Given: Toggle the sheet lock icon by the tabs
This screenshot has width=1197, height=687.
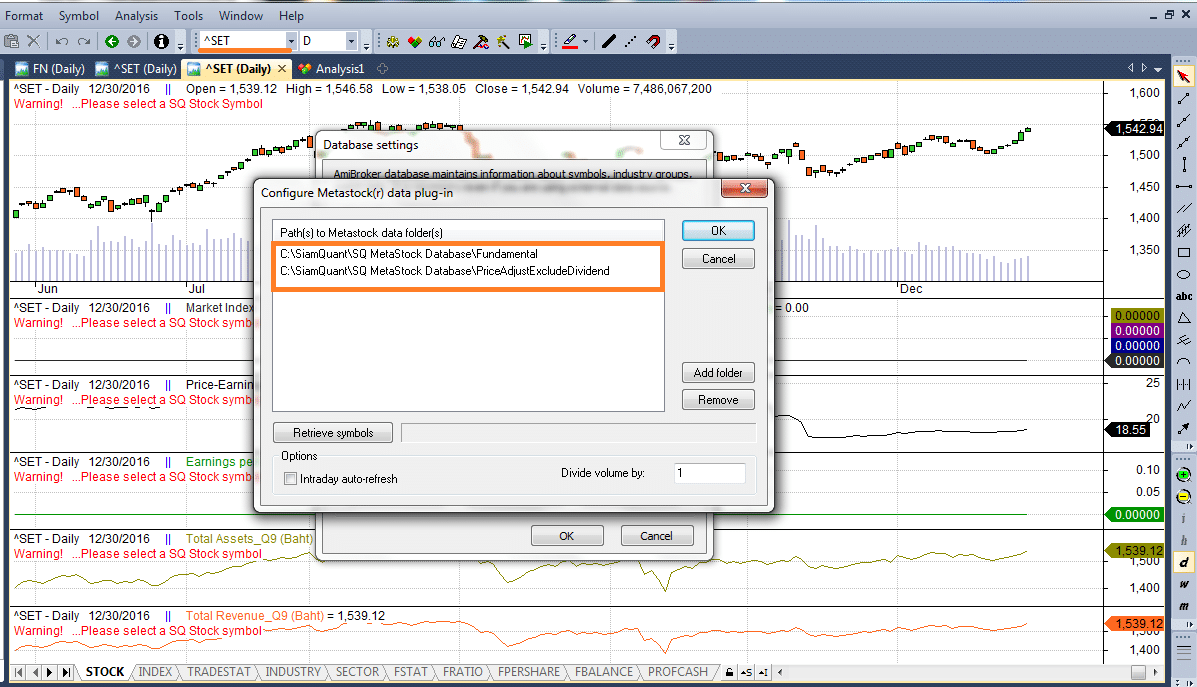Looking at the screenshot, I should 729,672.
